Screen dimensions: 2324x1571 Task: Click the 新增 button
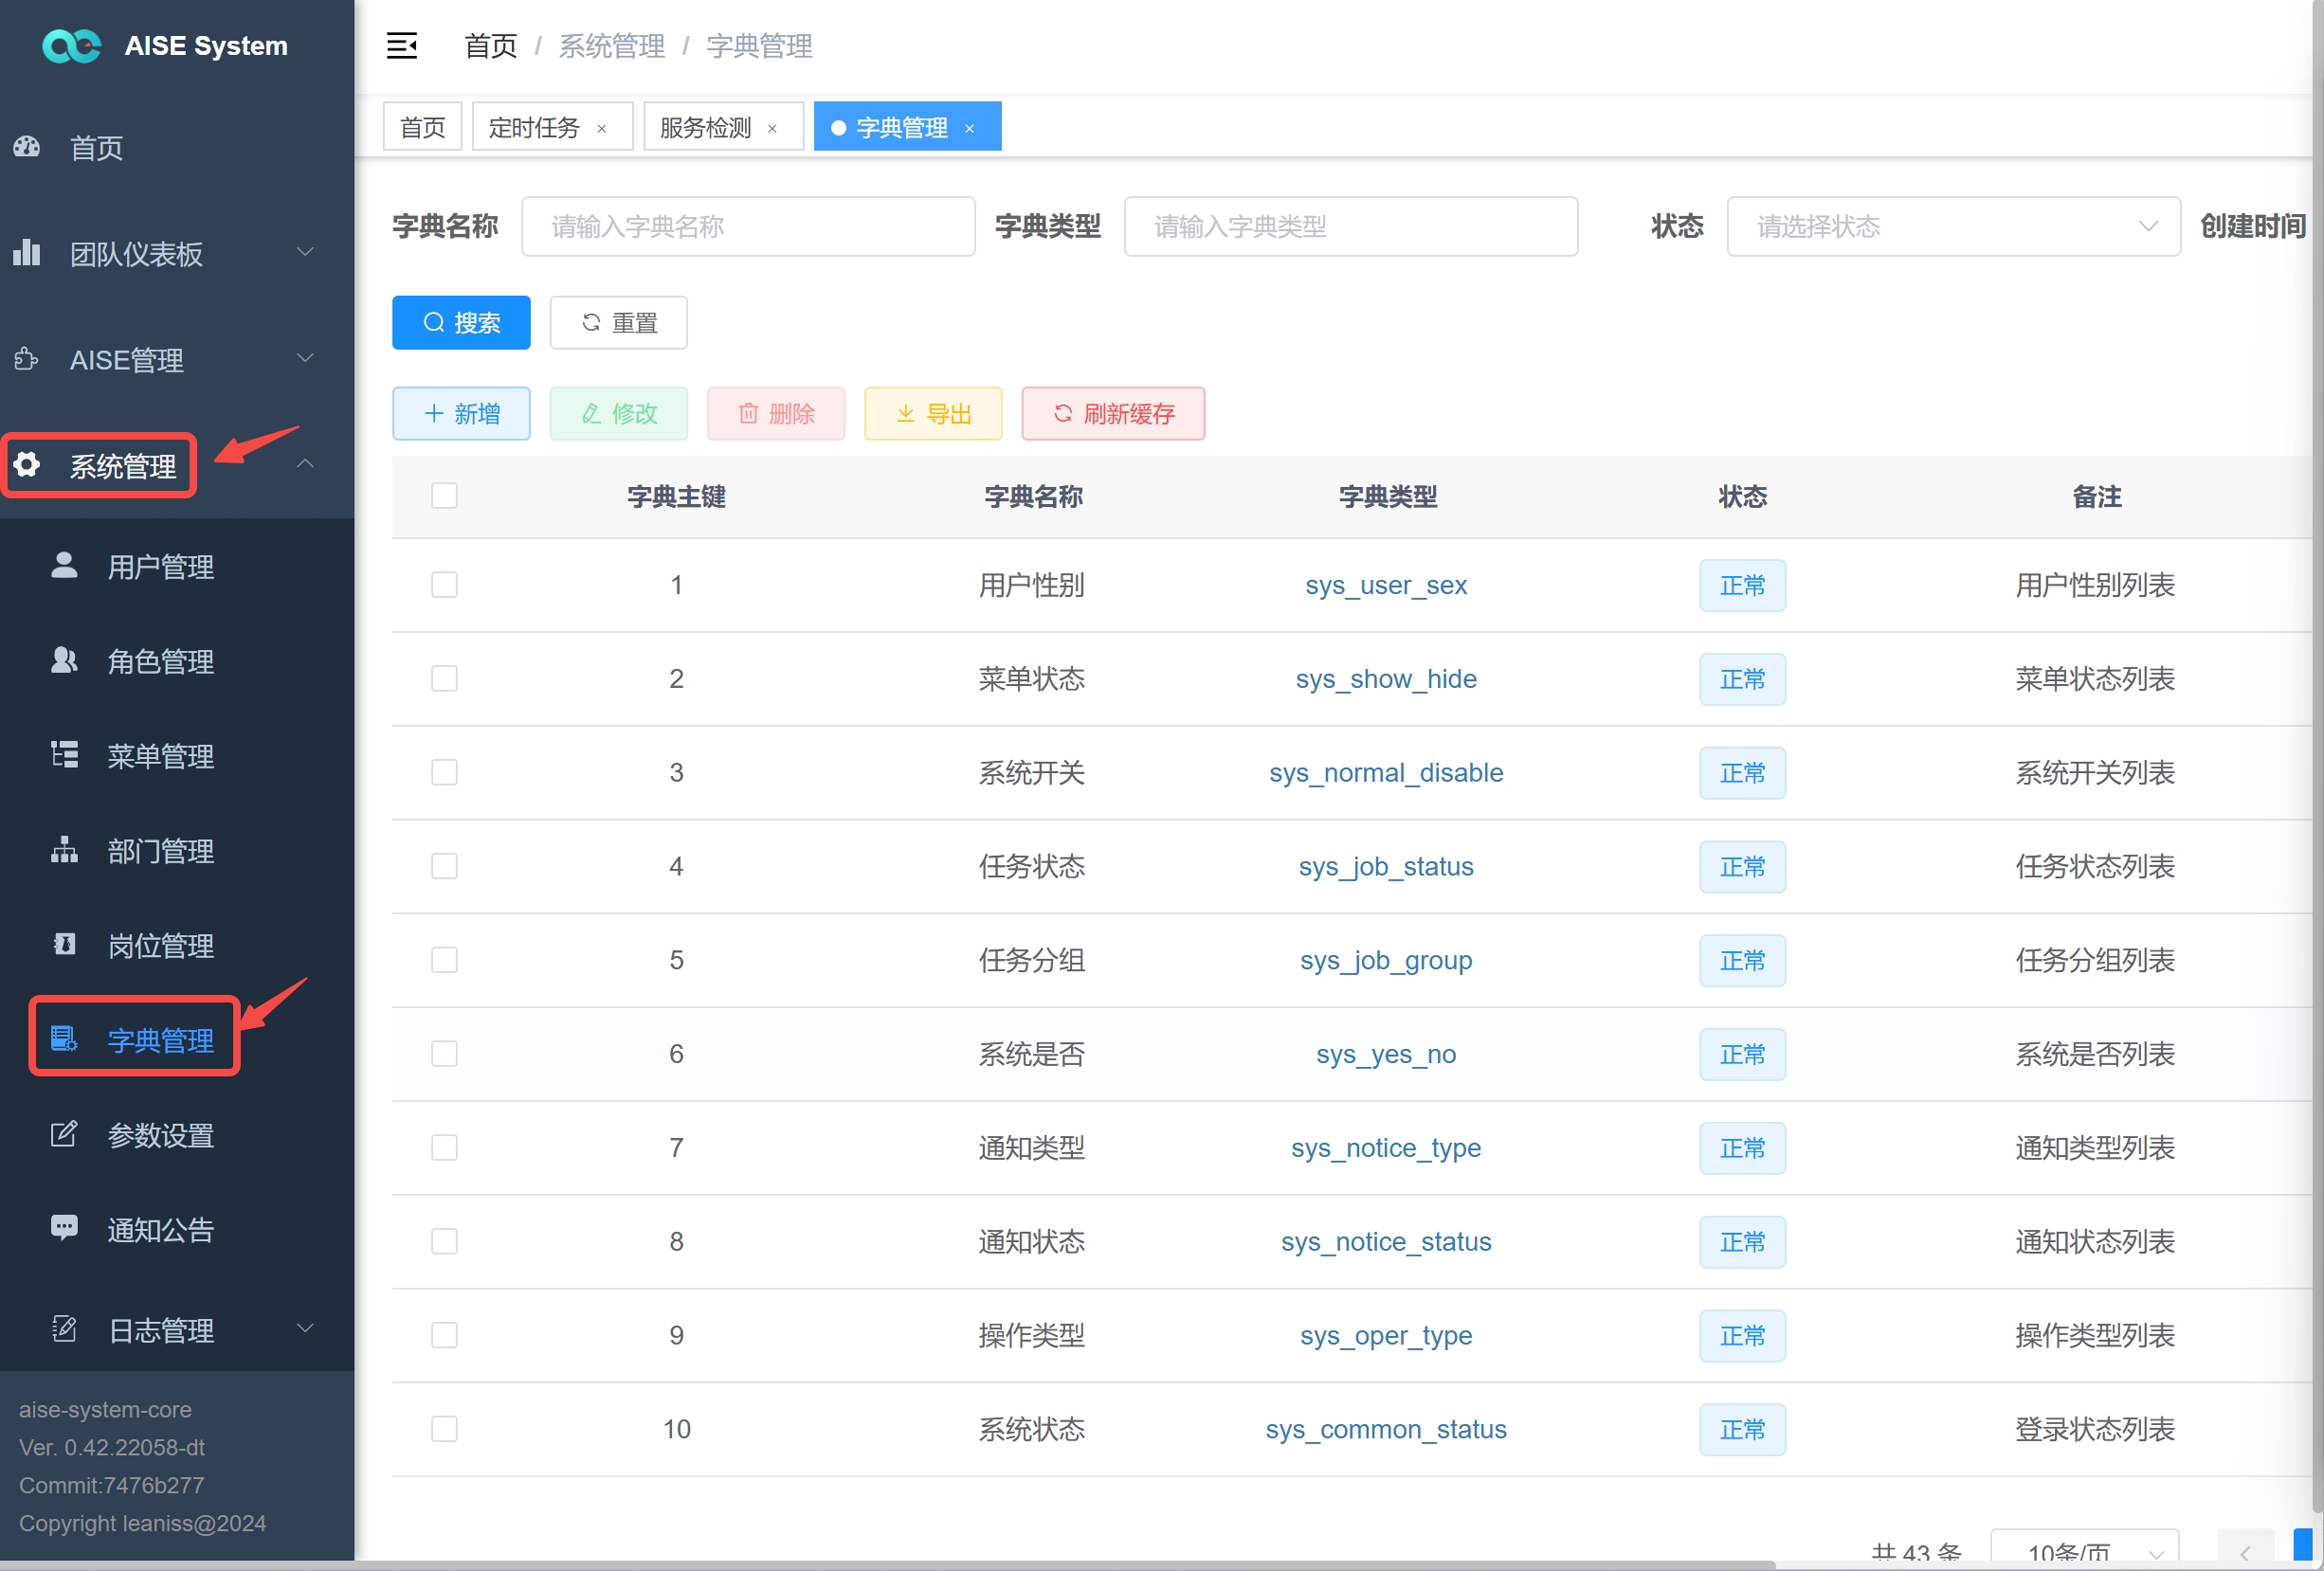[461, 414]
